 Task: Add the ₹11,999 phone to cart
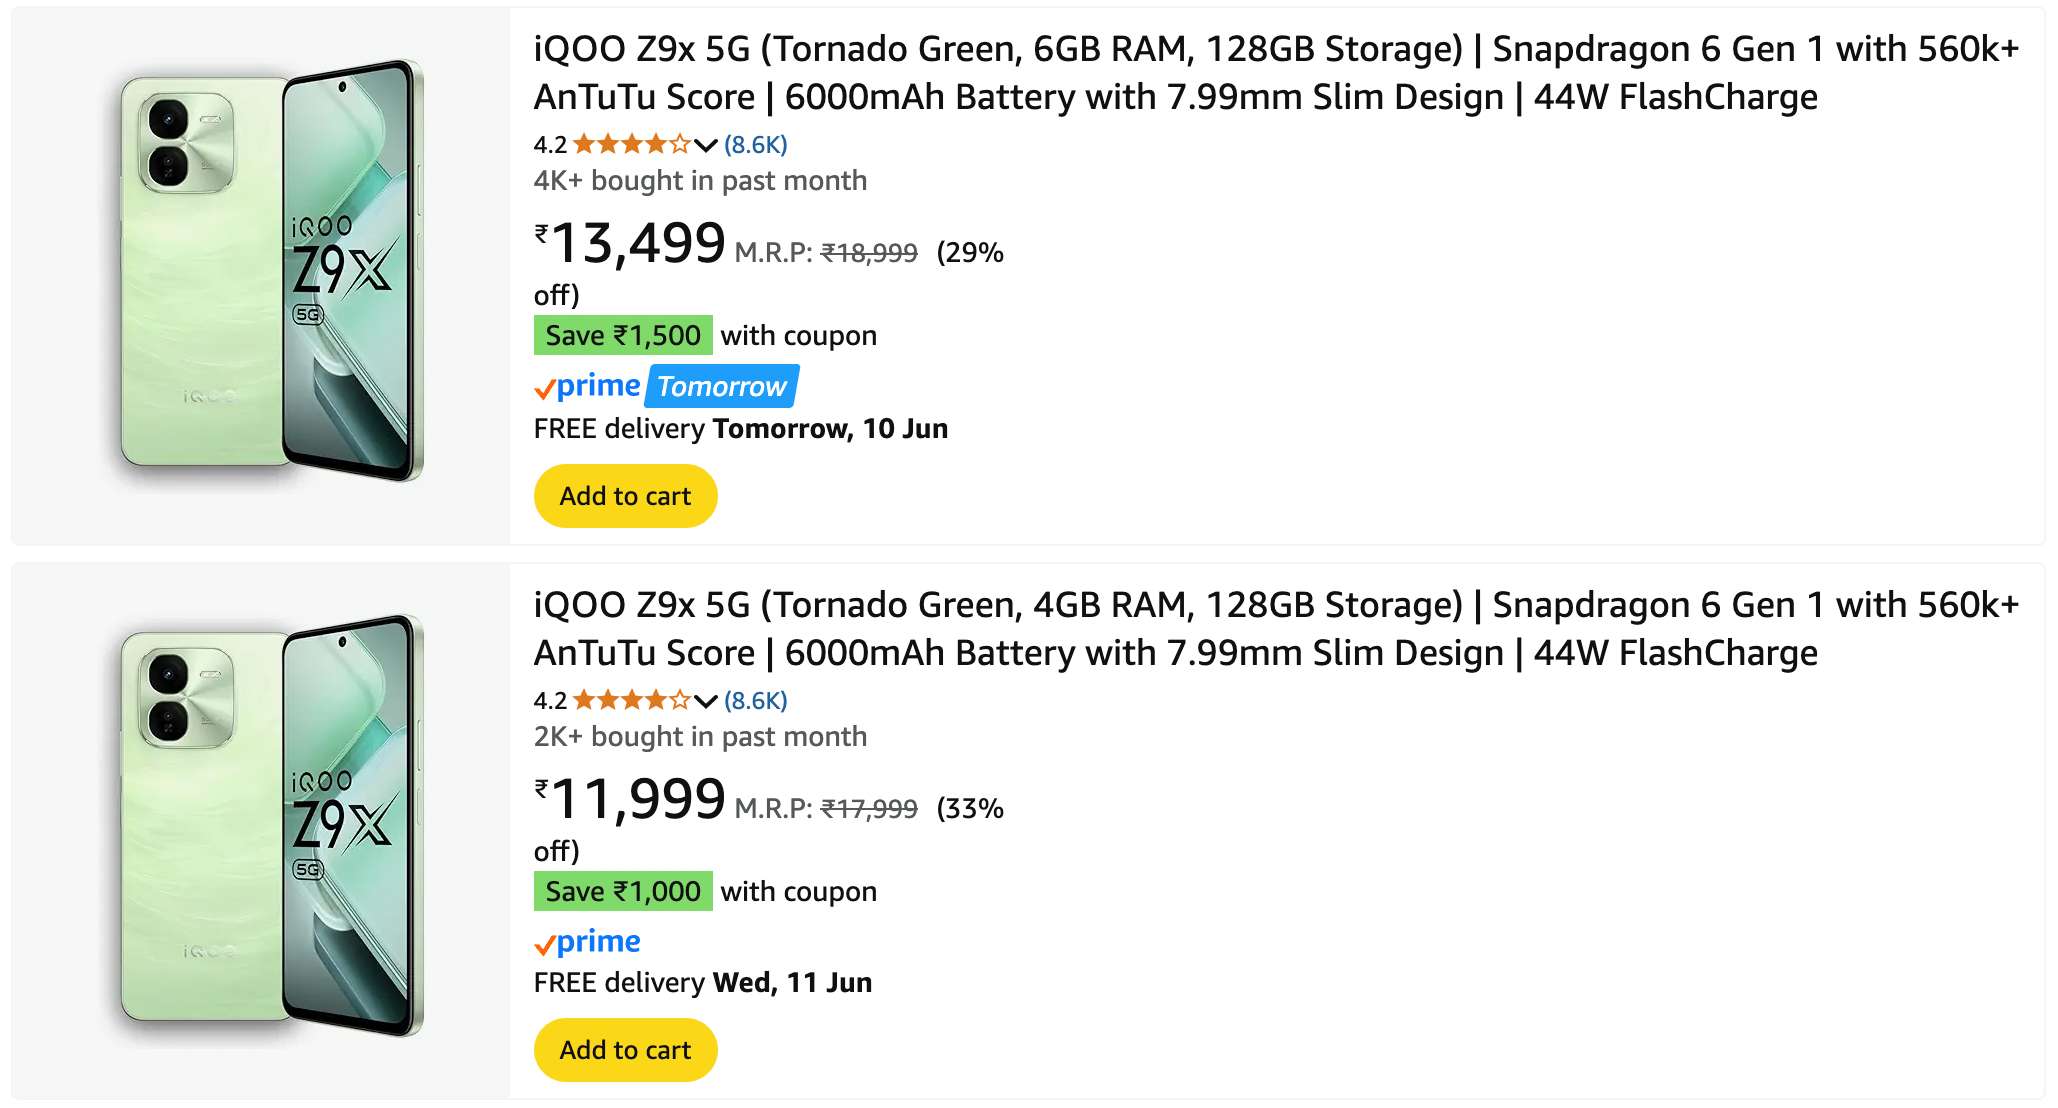(626, 1050)
